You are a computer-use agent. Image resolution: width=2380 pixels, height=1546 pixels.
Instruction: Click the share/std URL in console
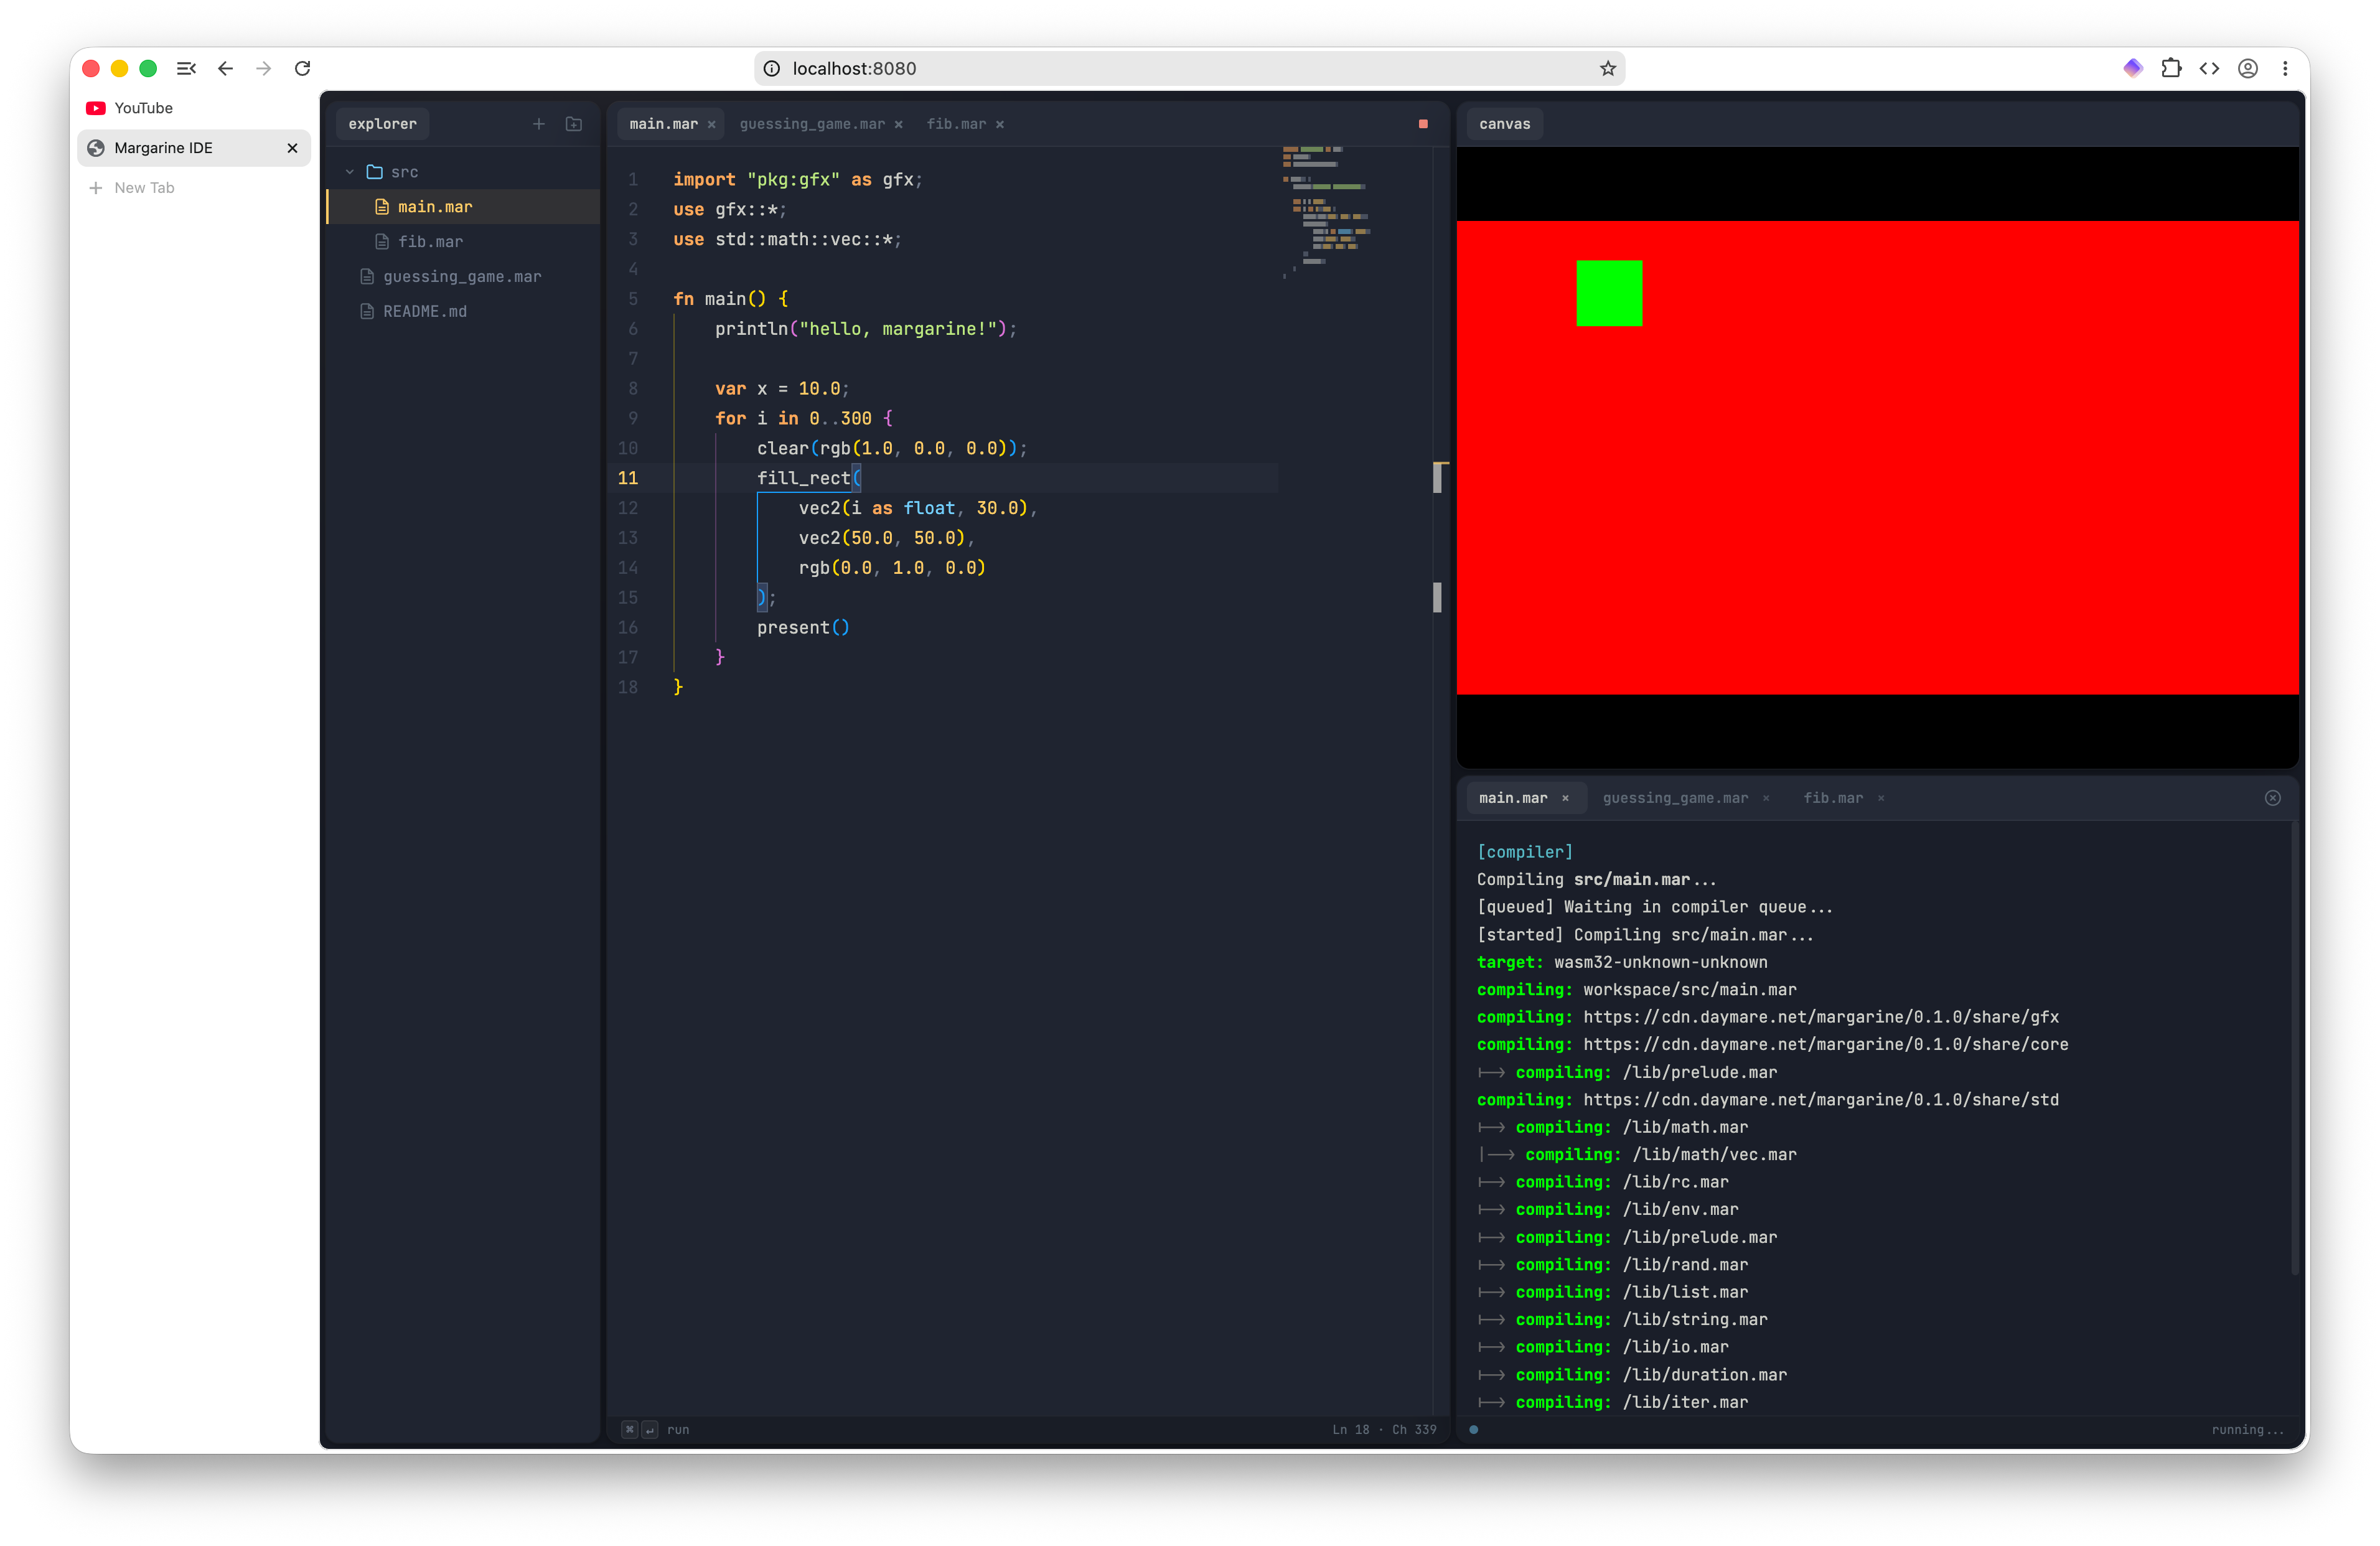(1821, 1100)
